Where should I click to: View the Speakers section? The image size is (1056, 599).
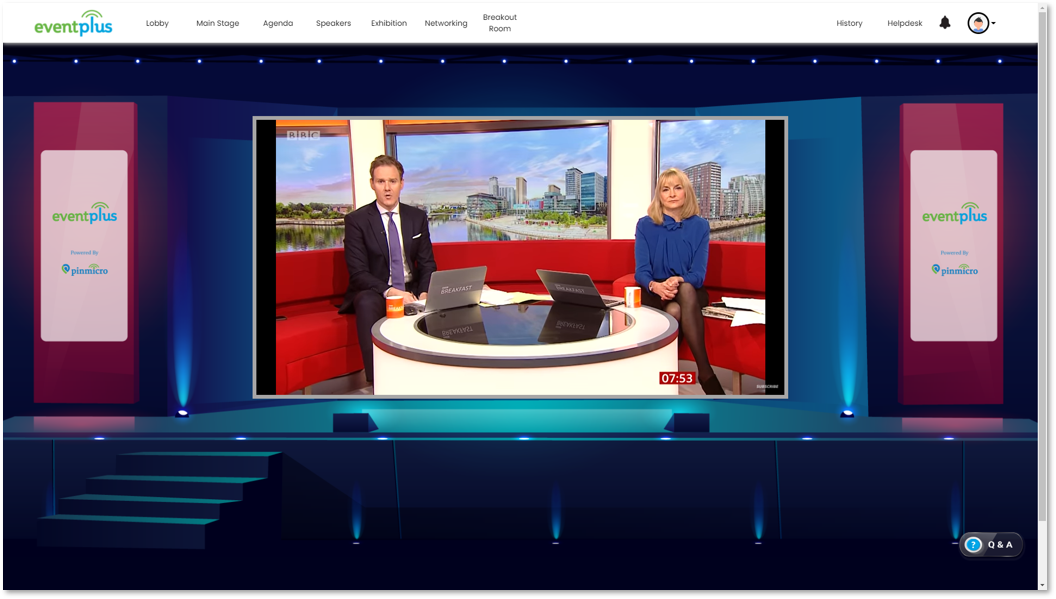click(333, 23)
